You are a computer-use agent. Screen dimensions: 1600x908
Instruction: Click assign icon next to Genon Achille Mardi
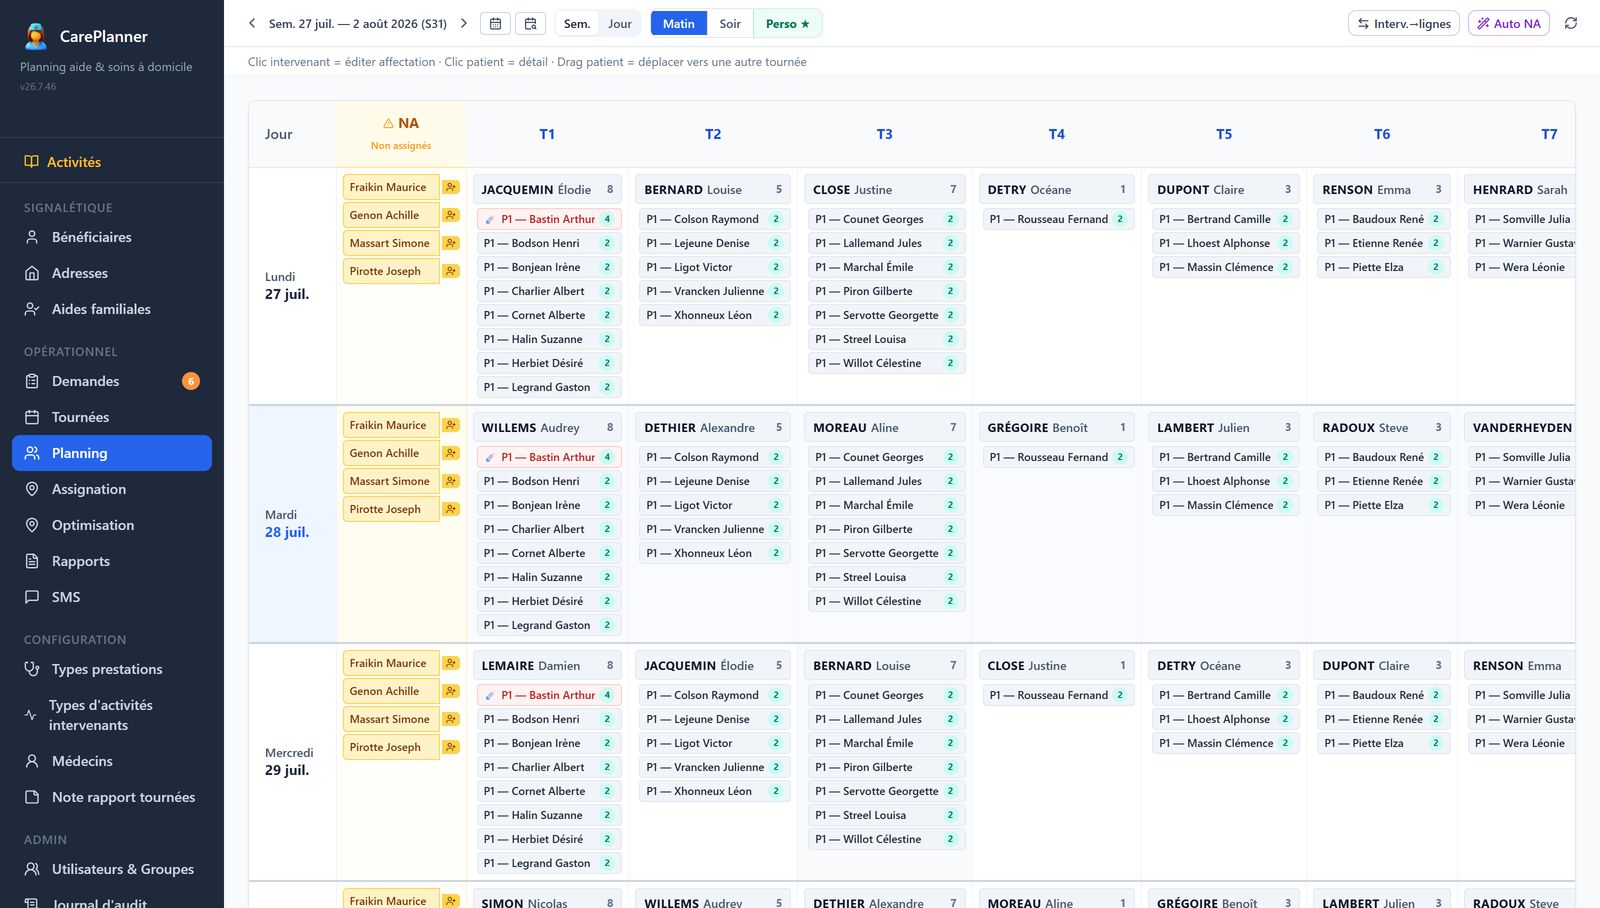click(451, 453)
